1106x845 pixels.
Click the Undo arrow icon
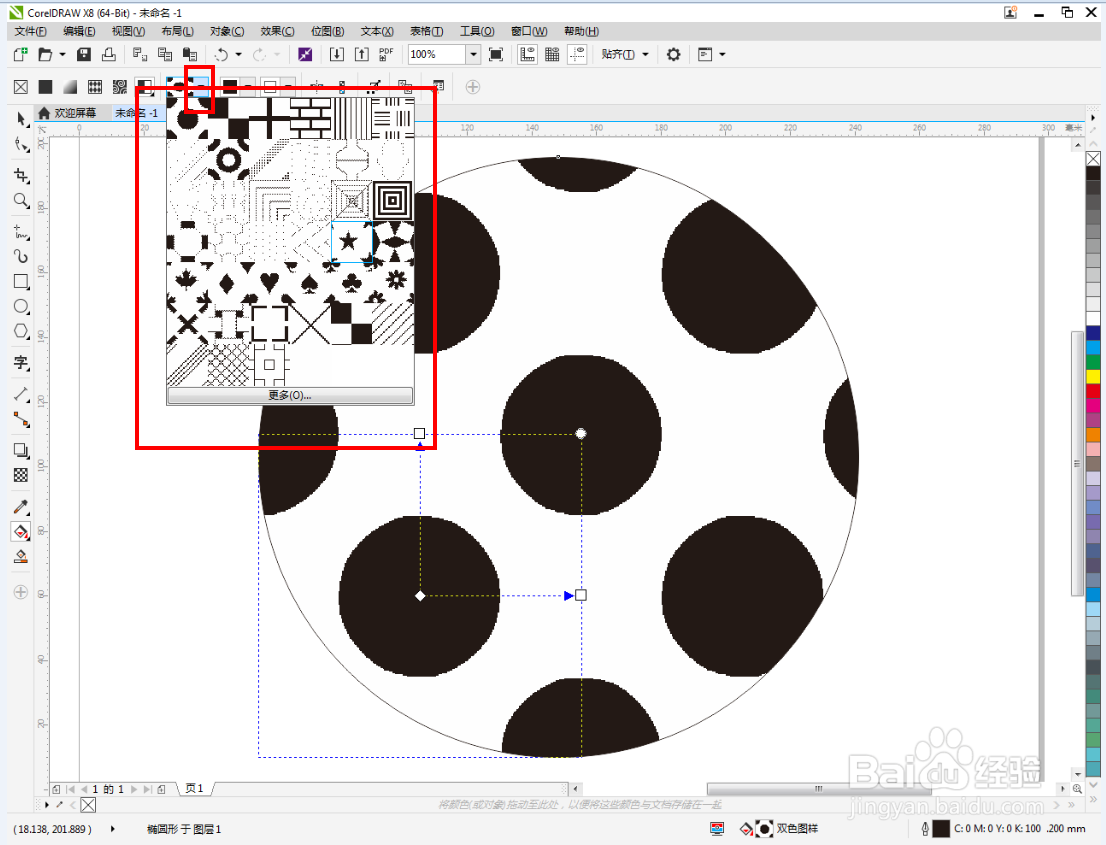(x=221, y=54)
